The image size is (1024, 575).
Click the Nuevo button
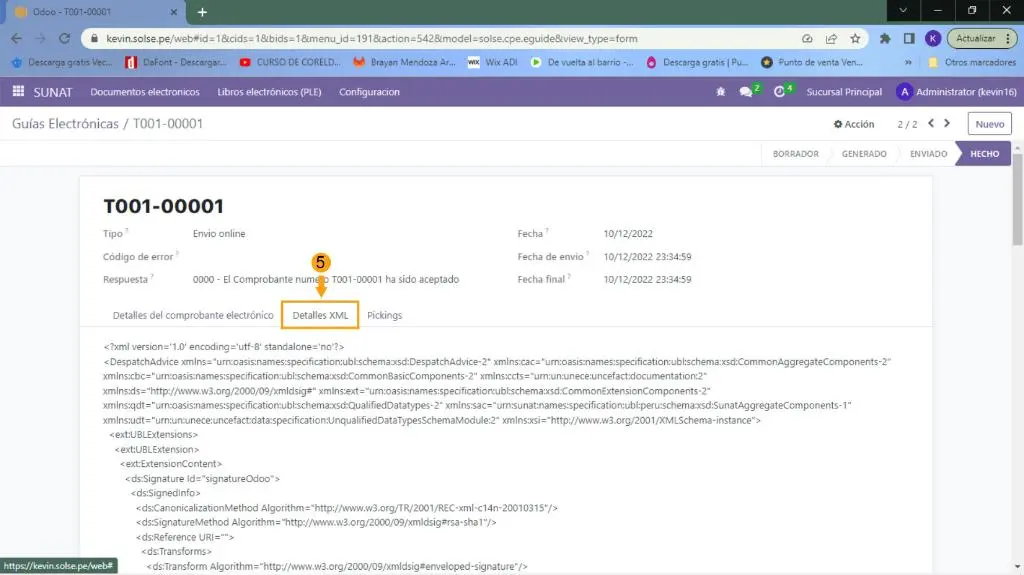(989, 124)
